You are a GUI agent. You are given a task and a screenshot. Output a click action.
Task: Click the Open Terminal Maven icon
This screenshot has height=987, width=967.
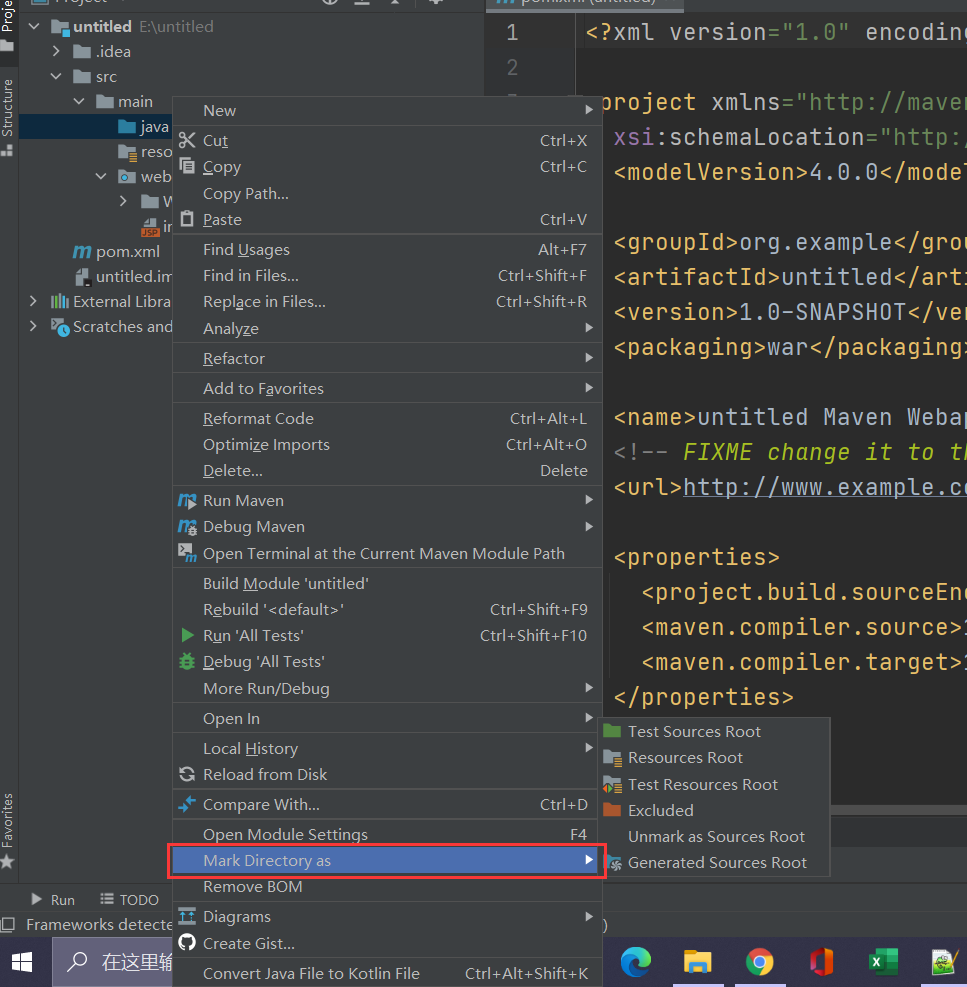click(x=187, y=553)
